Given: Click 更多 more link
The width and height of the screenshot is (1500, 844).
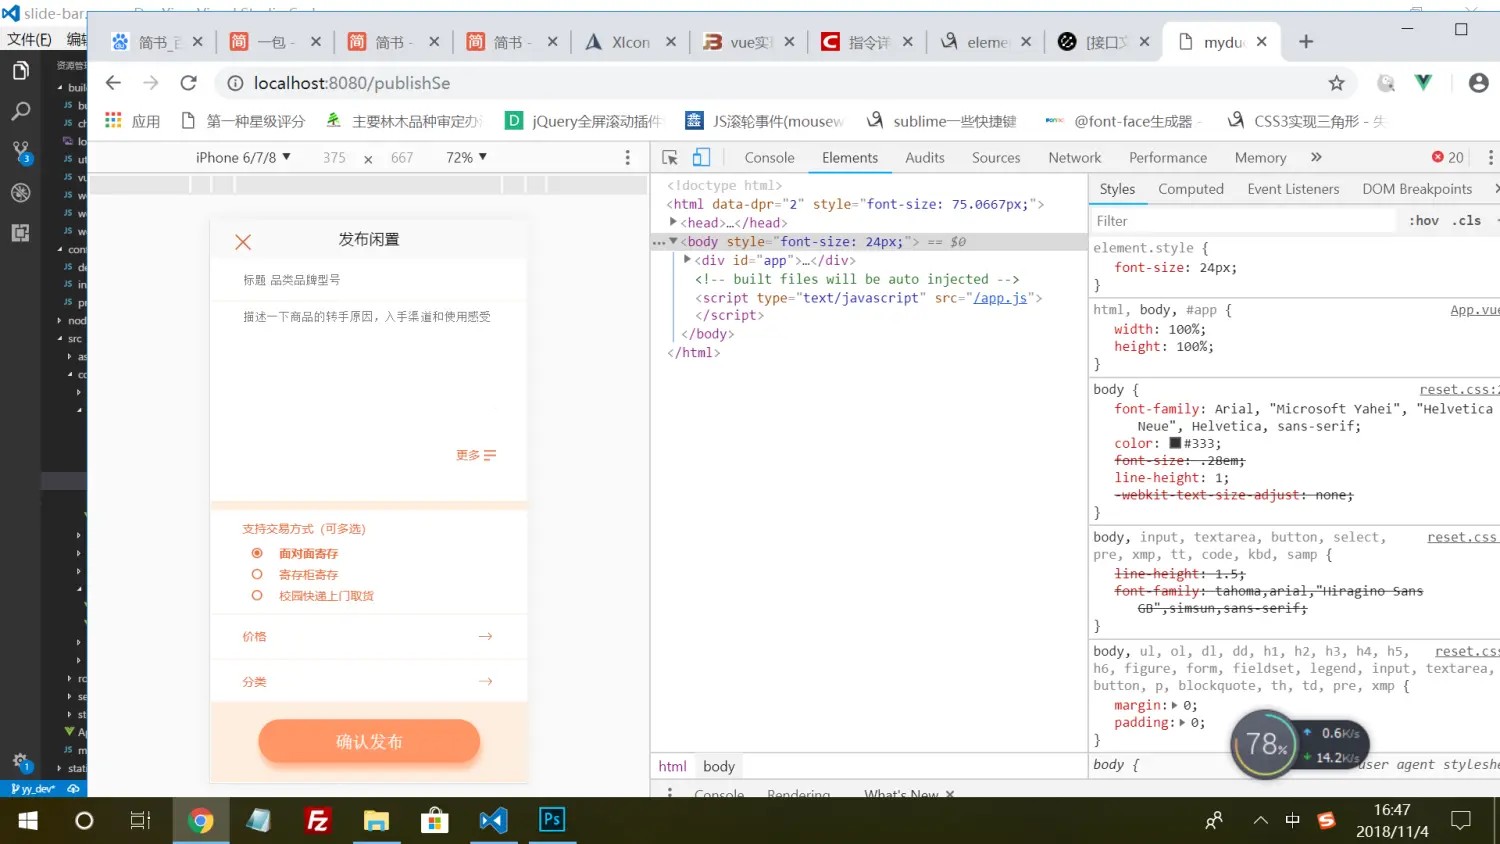Looking at the screenshot, I should tap(476, 455).
